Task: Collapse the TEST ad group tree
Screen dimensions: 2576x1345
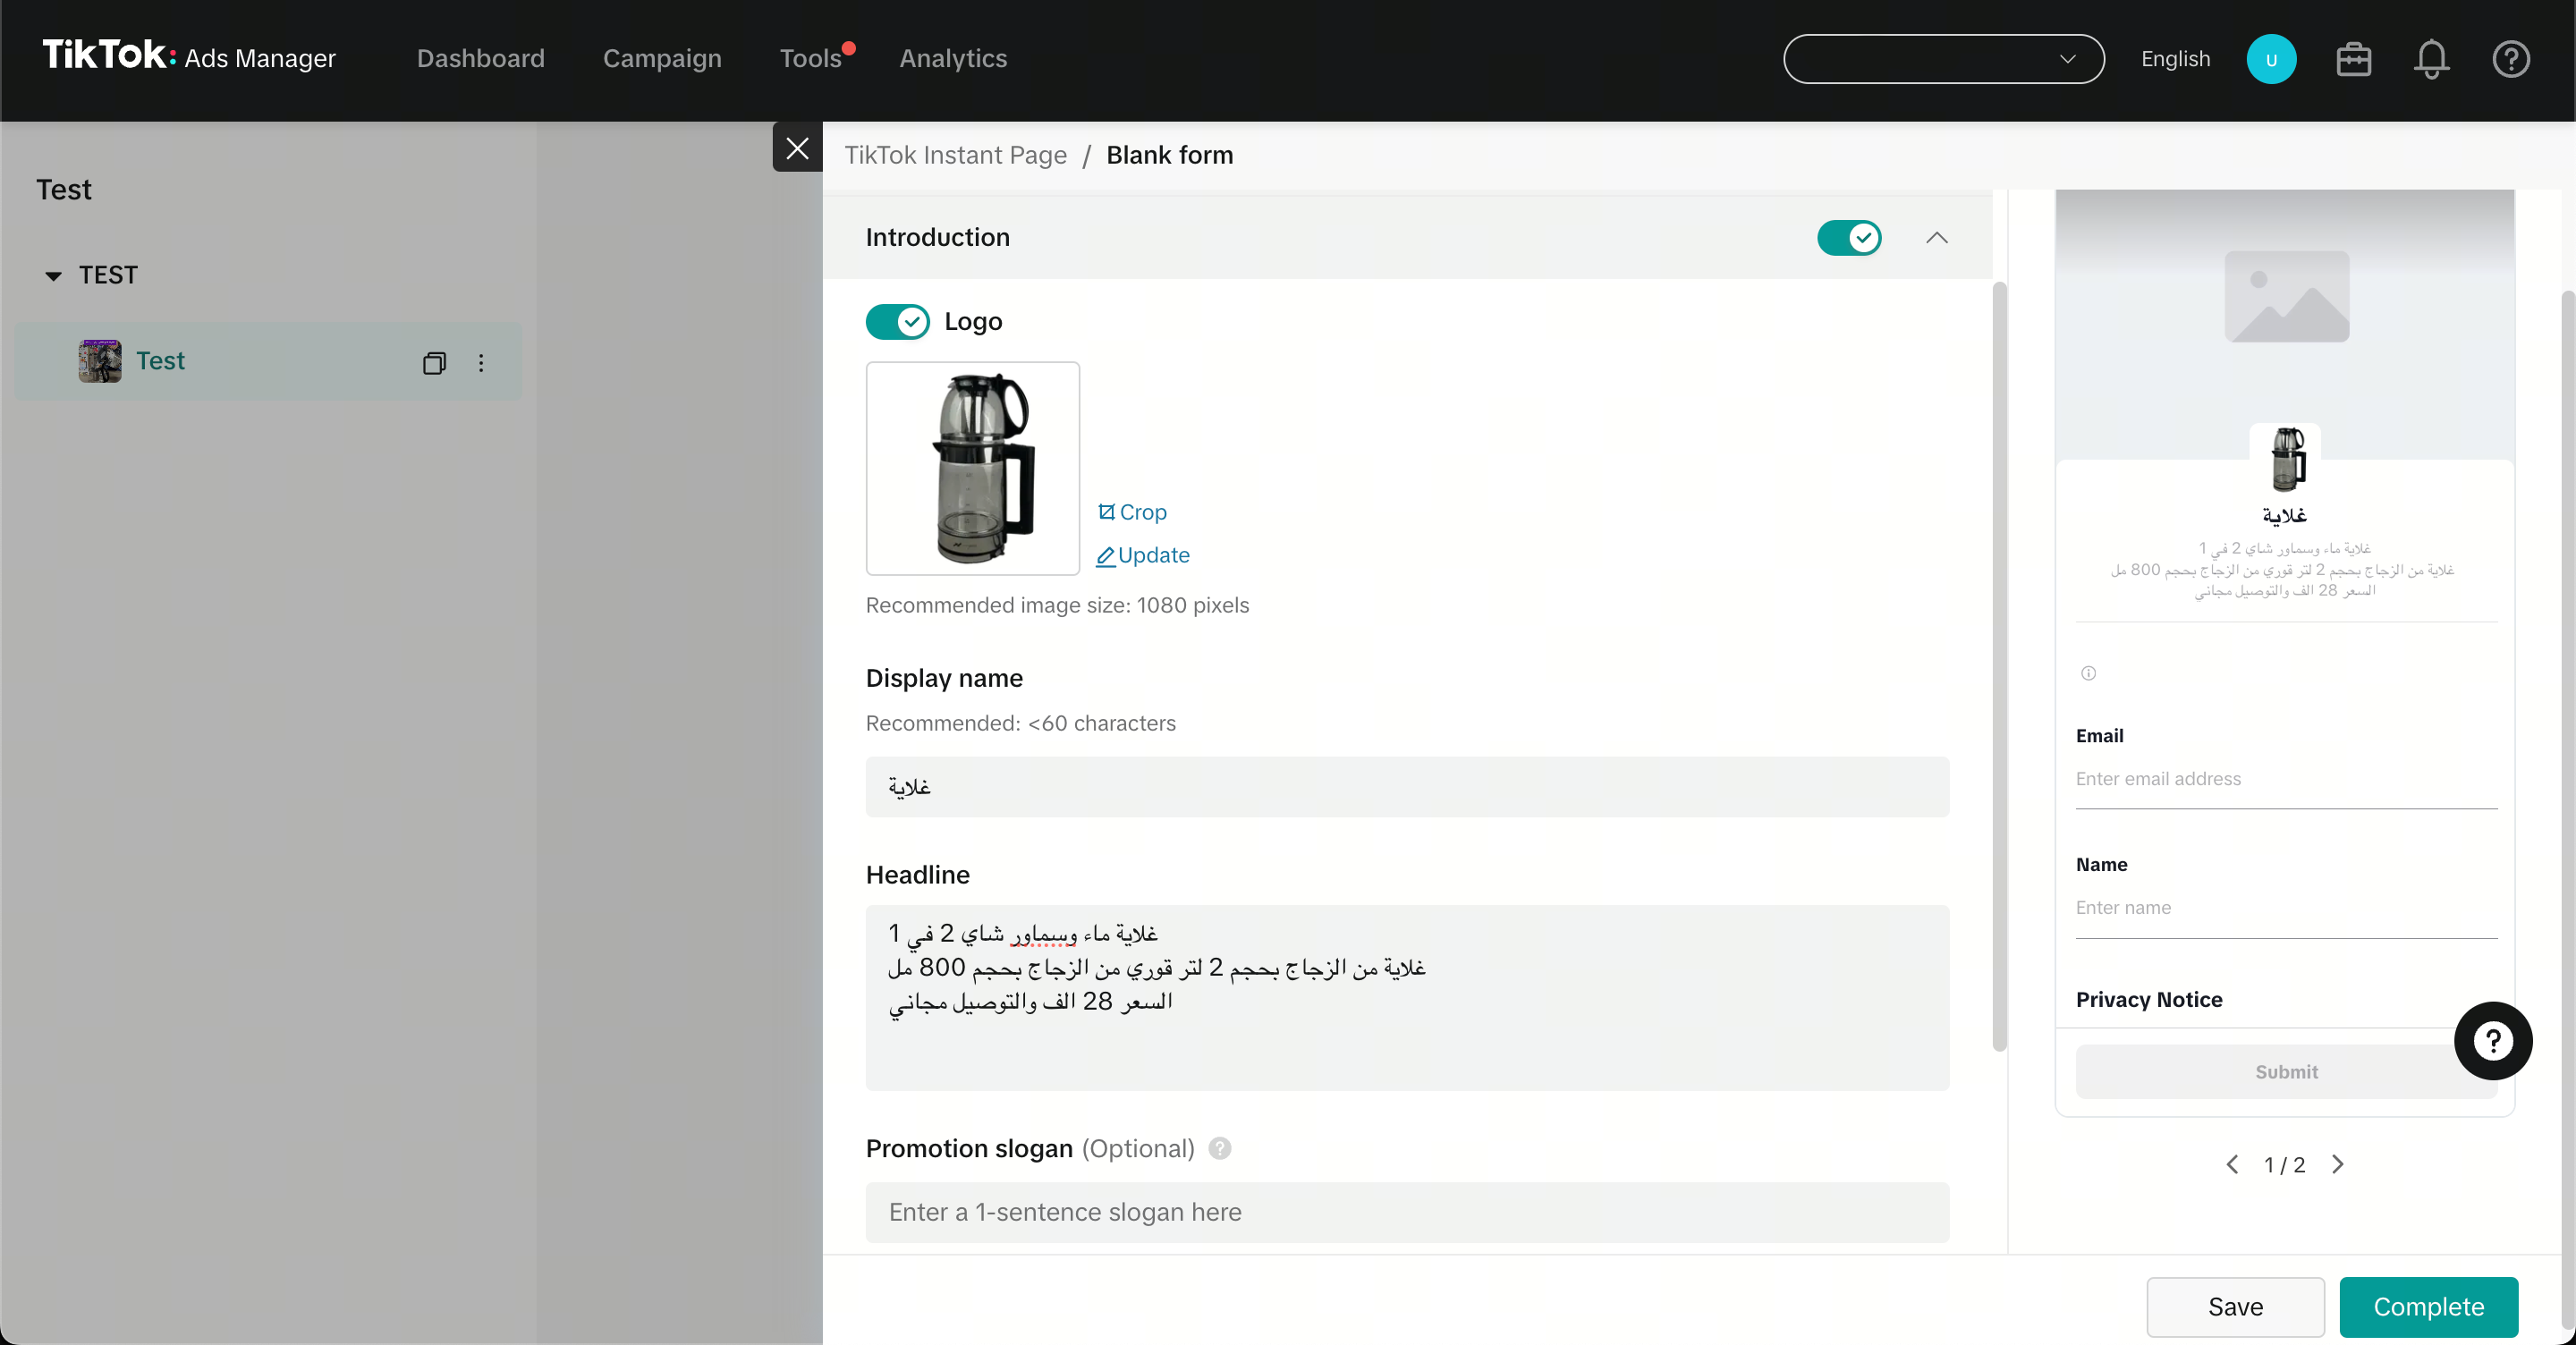Action: (x=54, y=275)
